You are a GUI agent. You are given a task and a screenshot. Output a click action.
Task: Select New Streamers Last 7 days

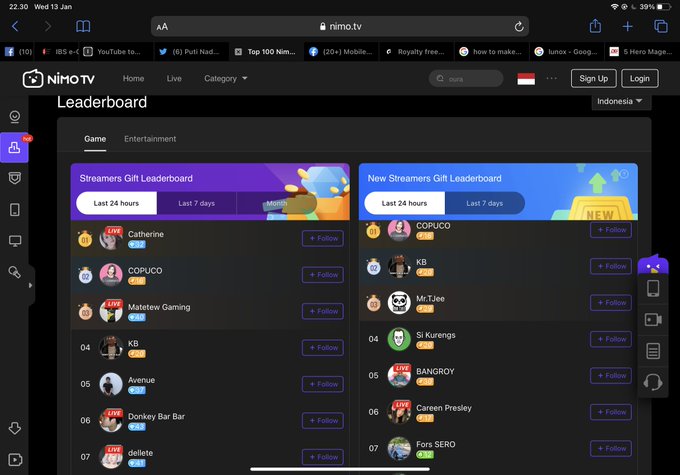pyautogui.click(x=484, y=203)
